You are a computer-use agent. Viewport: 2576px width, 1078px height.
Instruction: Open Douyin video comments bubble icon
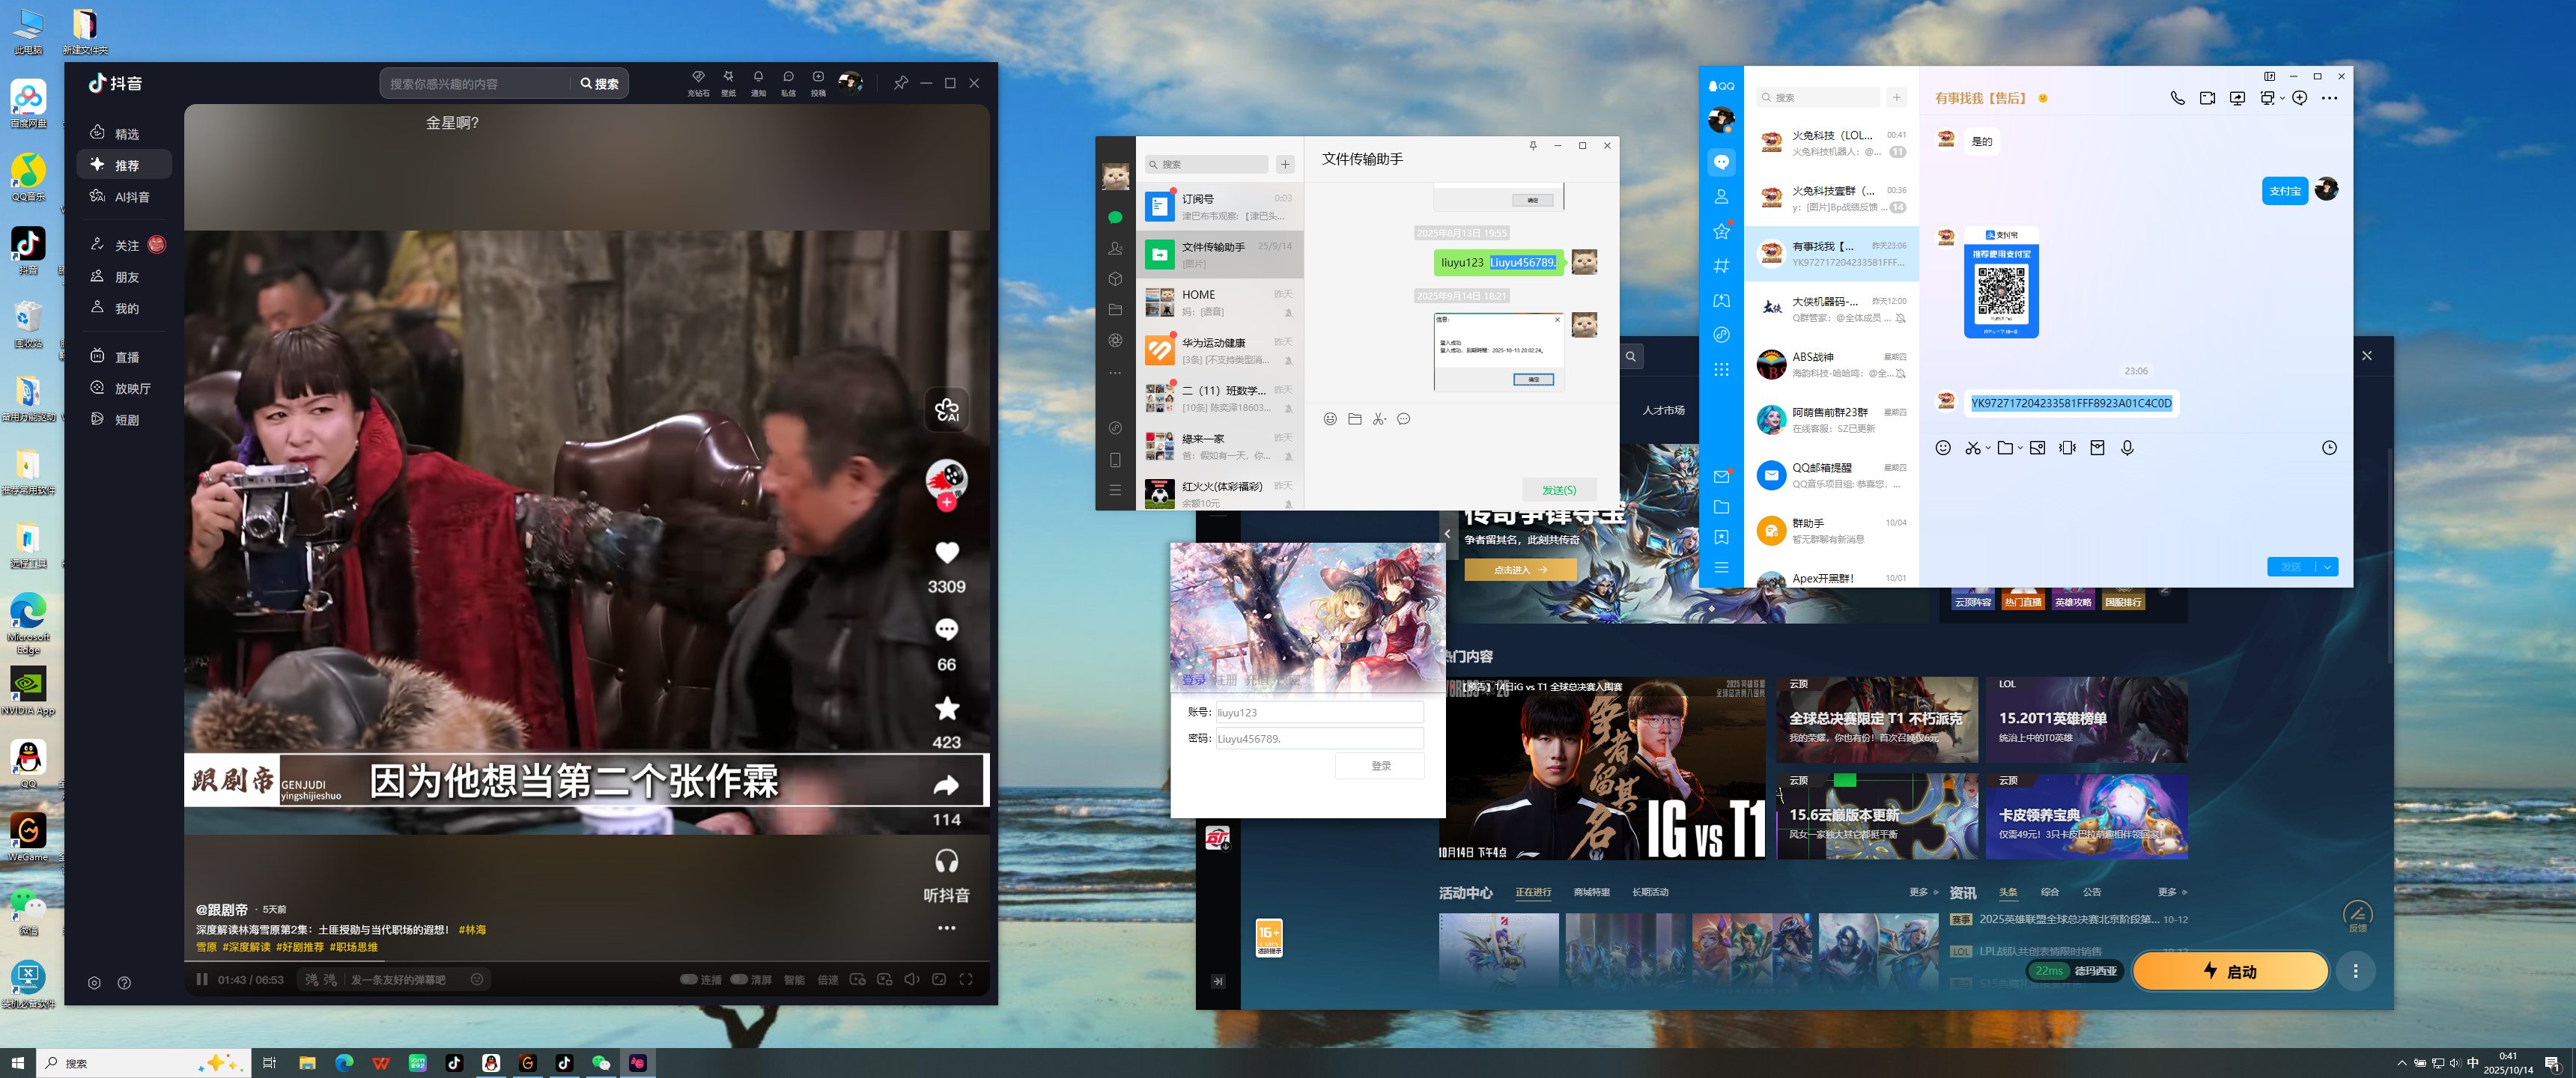click(x=946, y=629)
